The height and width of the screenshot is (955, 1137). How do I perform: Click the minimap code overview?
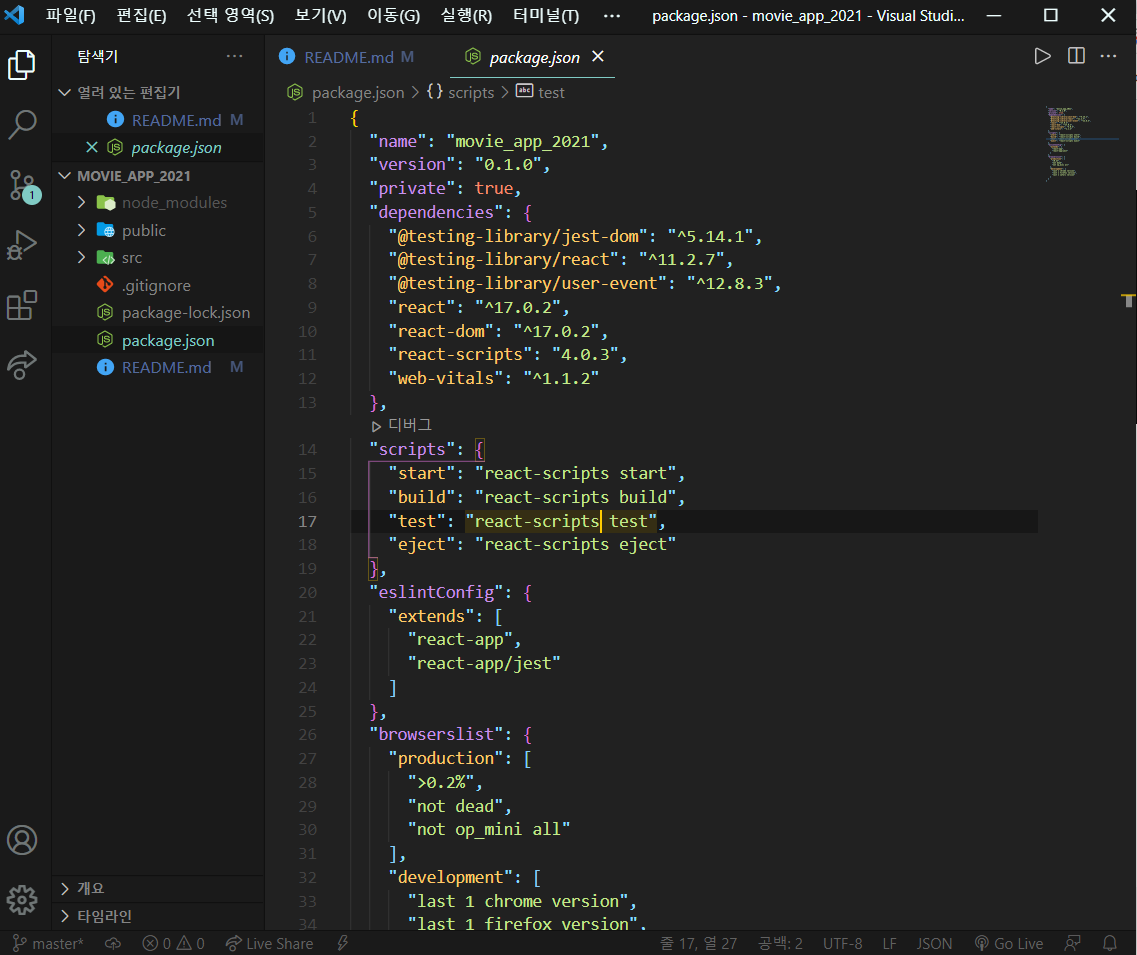click(1080, 143)
